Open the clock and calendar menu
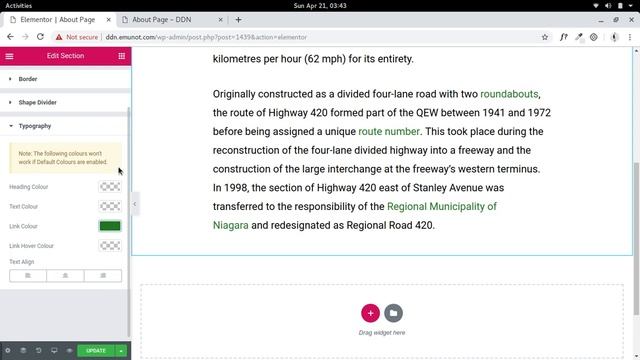This screenshot has height=360, width=640. click(x=320, y=5)
